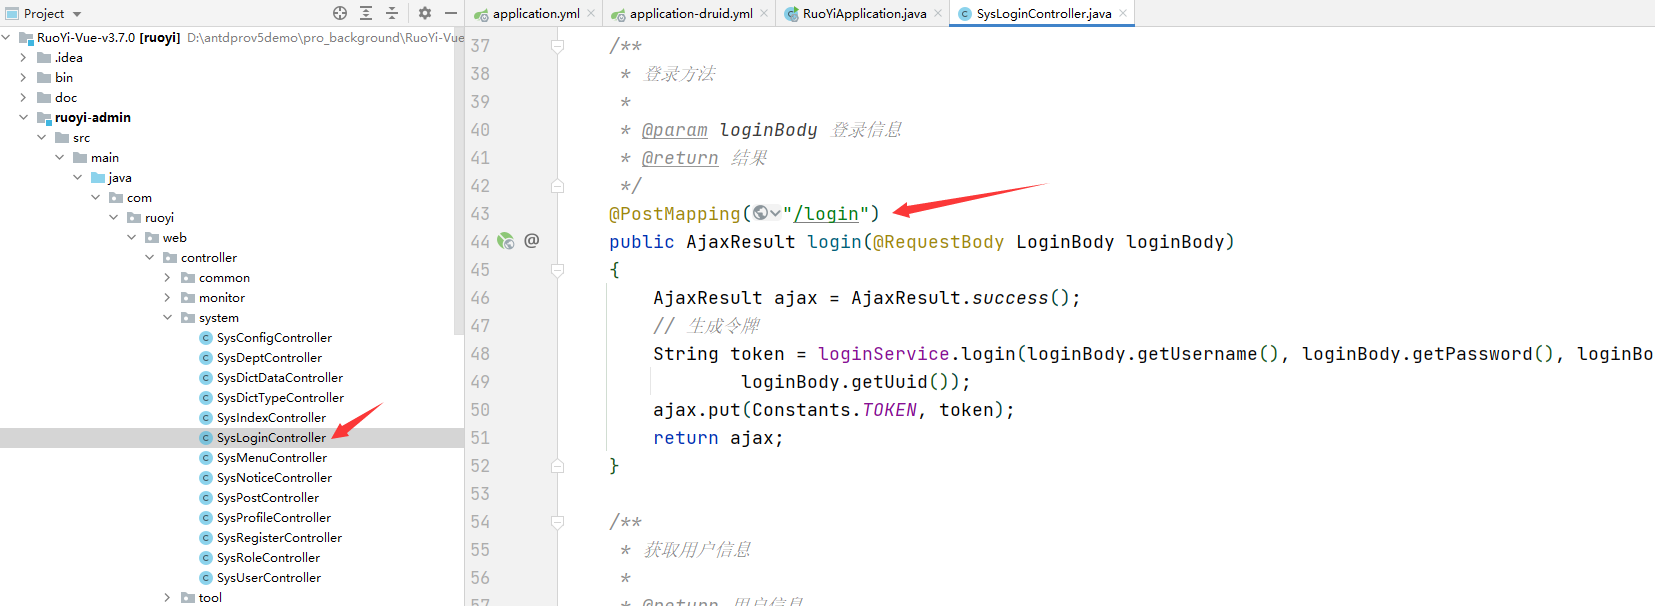Click the Collapse All icon in Project toolbar
This screenshot has width=1655, height=606.
(392, 13)
